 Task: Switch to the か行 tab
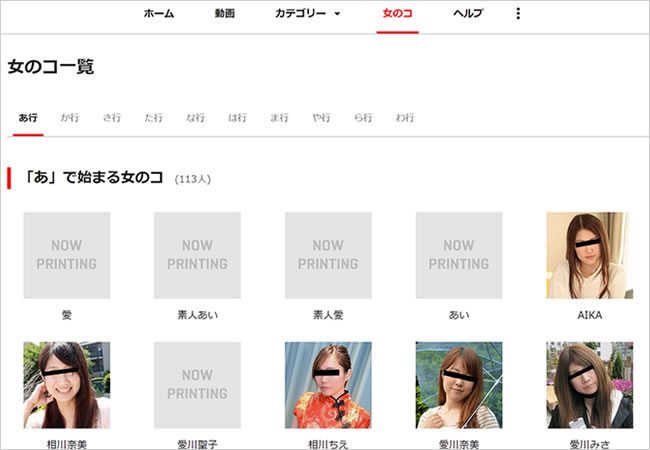pyautogui.click(x=70, y=118)
